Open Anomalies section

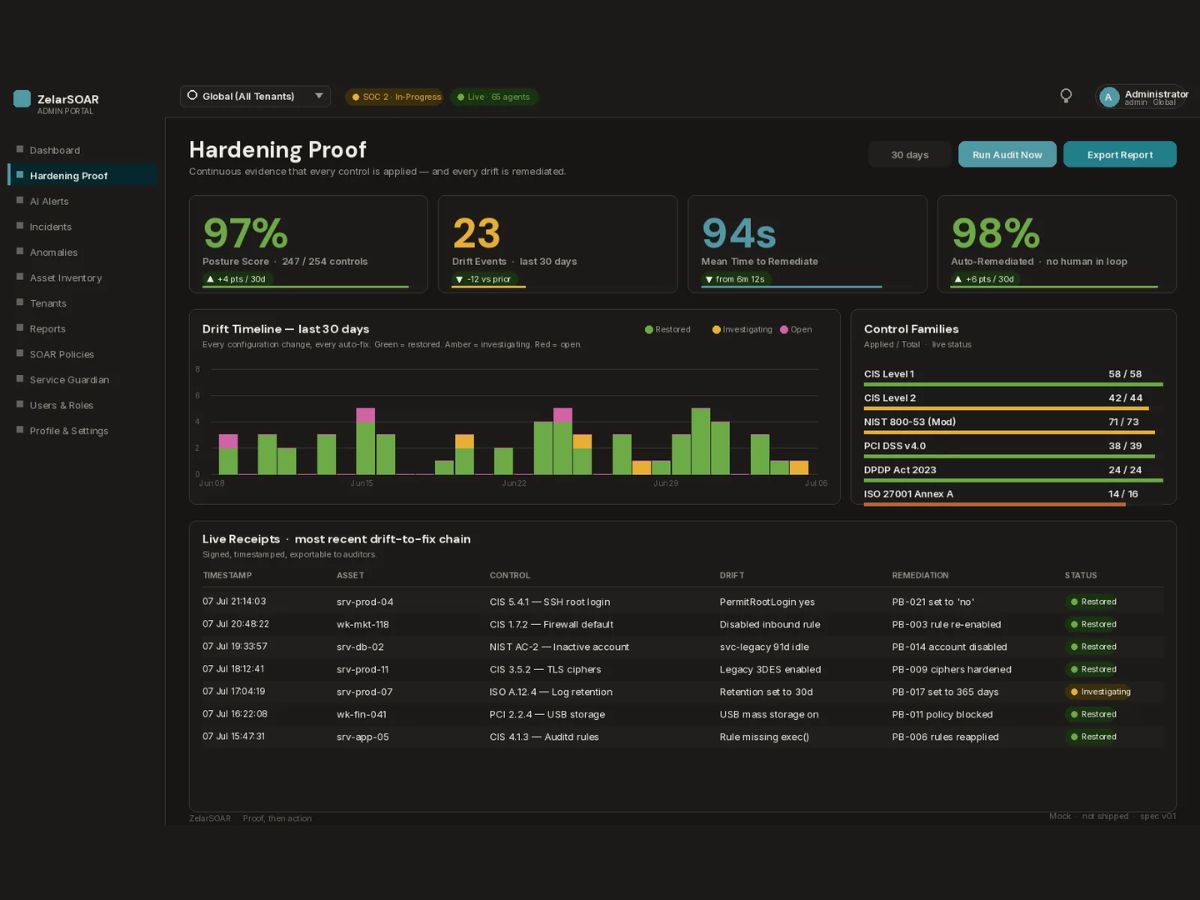tap(53, 252)
